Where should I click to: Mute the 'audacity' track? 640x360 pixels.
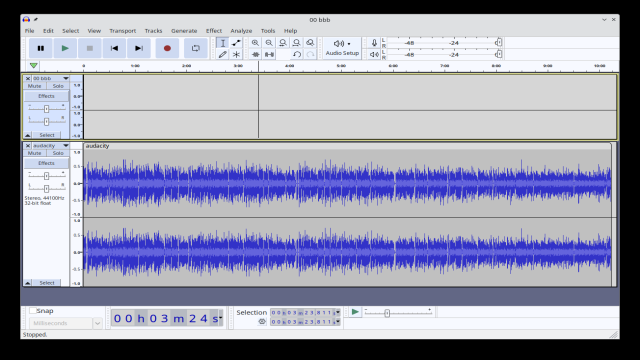coord(34,153)
